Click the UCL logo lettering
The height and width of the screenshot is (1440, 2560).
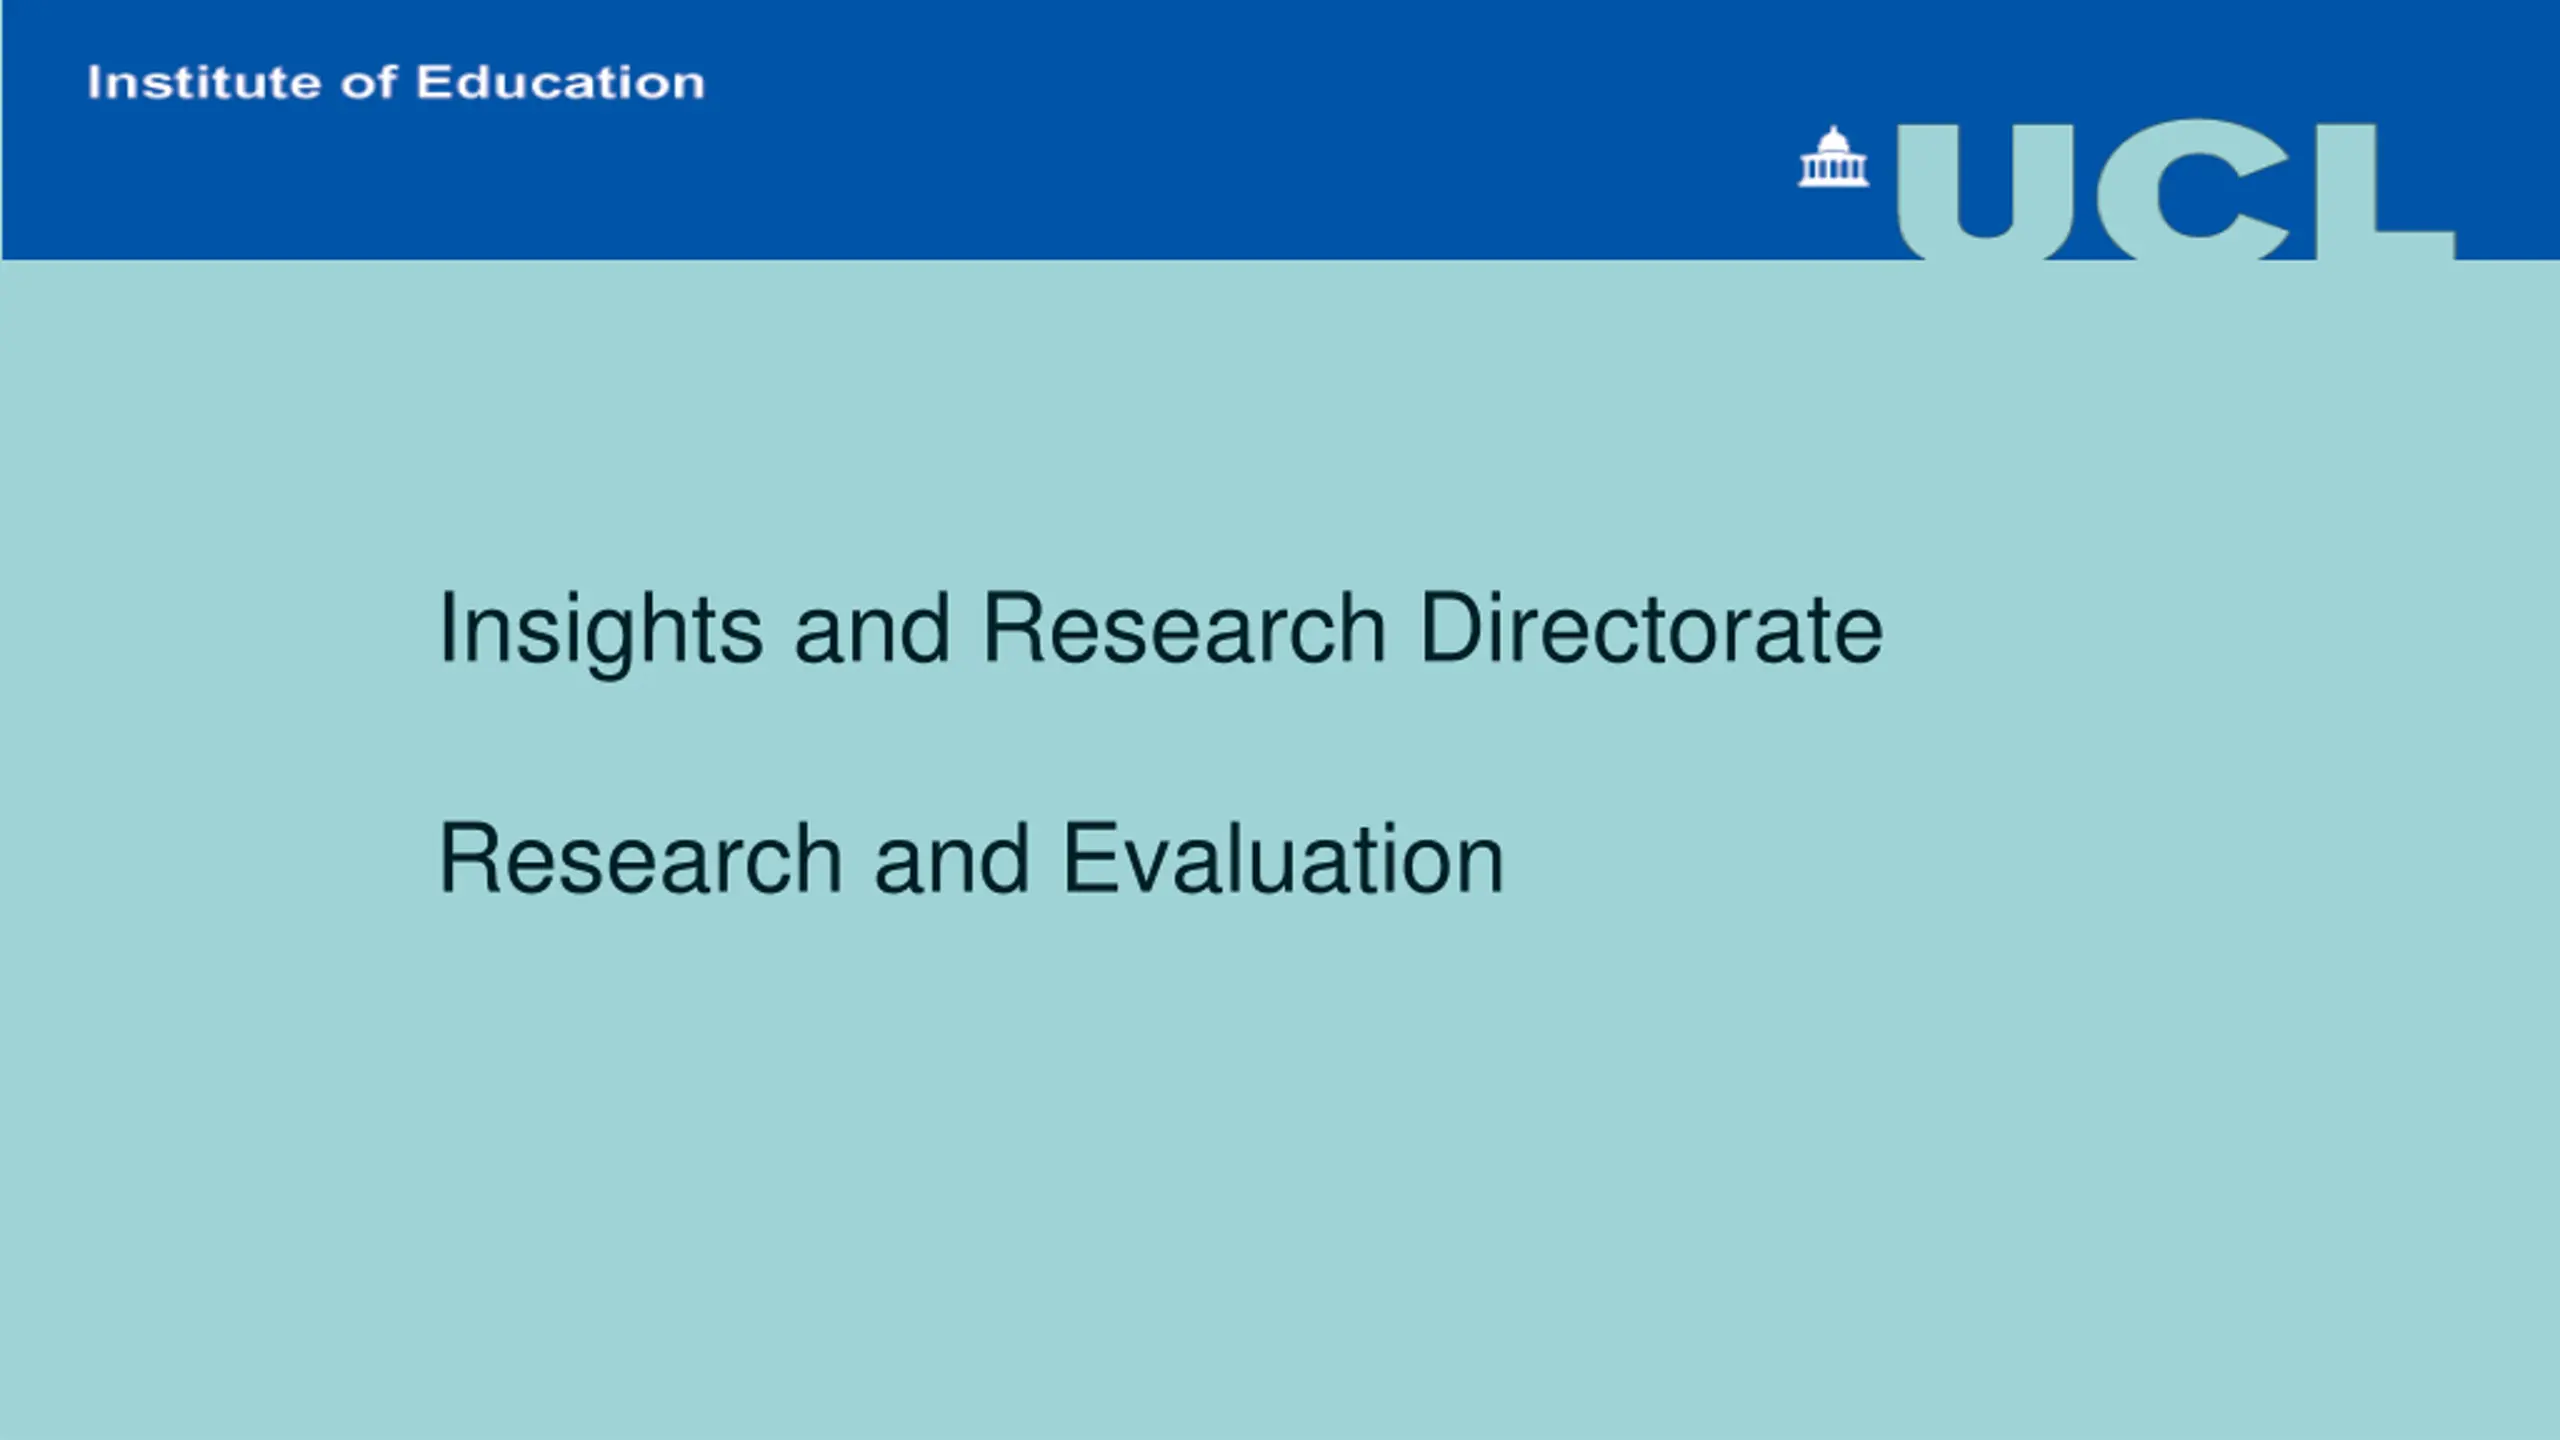[2176, 190]
